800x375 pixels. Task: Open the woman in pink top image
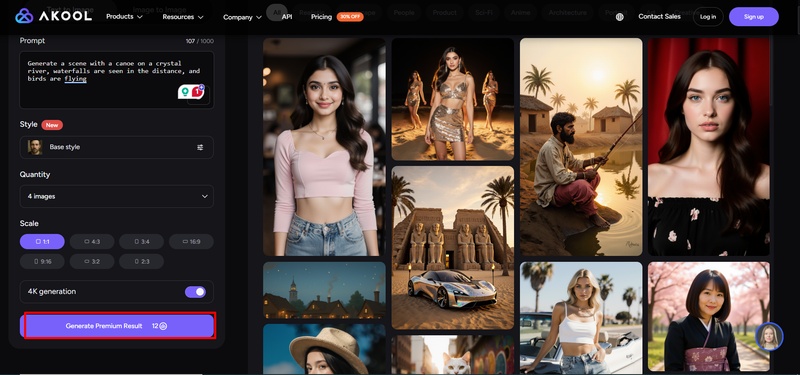click(x=324, y=147)
